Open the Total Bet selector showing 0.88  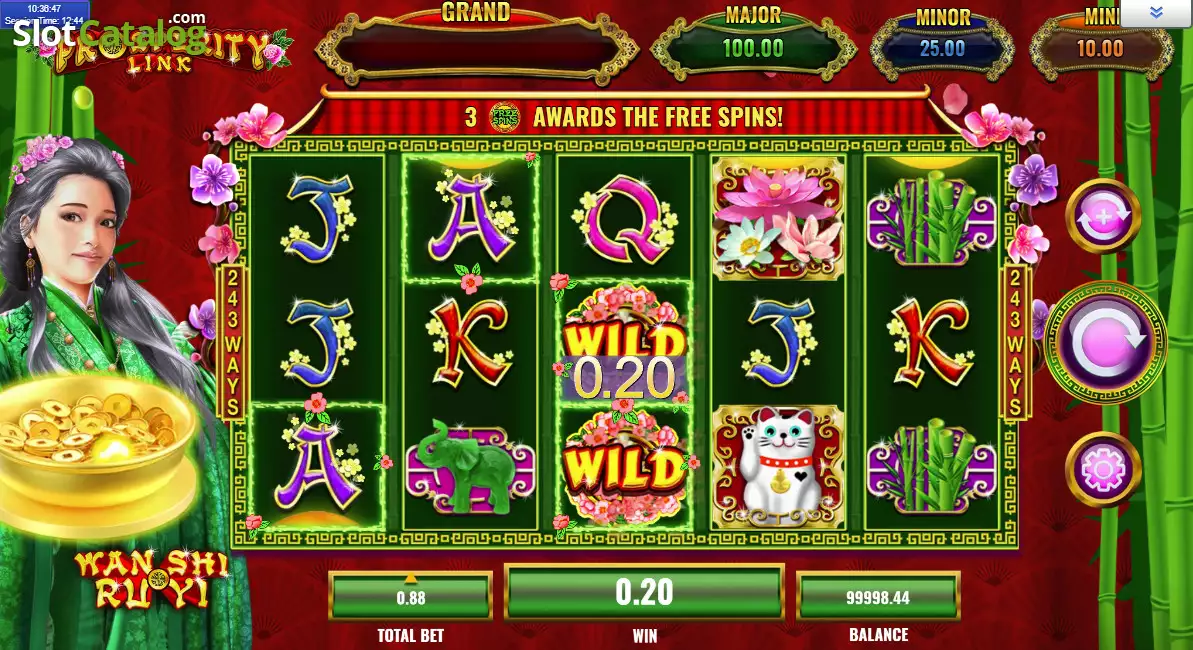click(410, 597)
